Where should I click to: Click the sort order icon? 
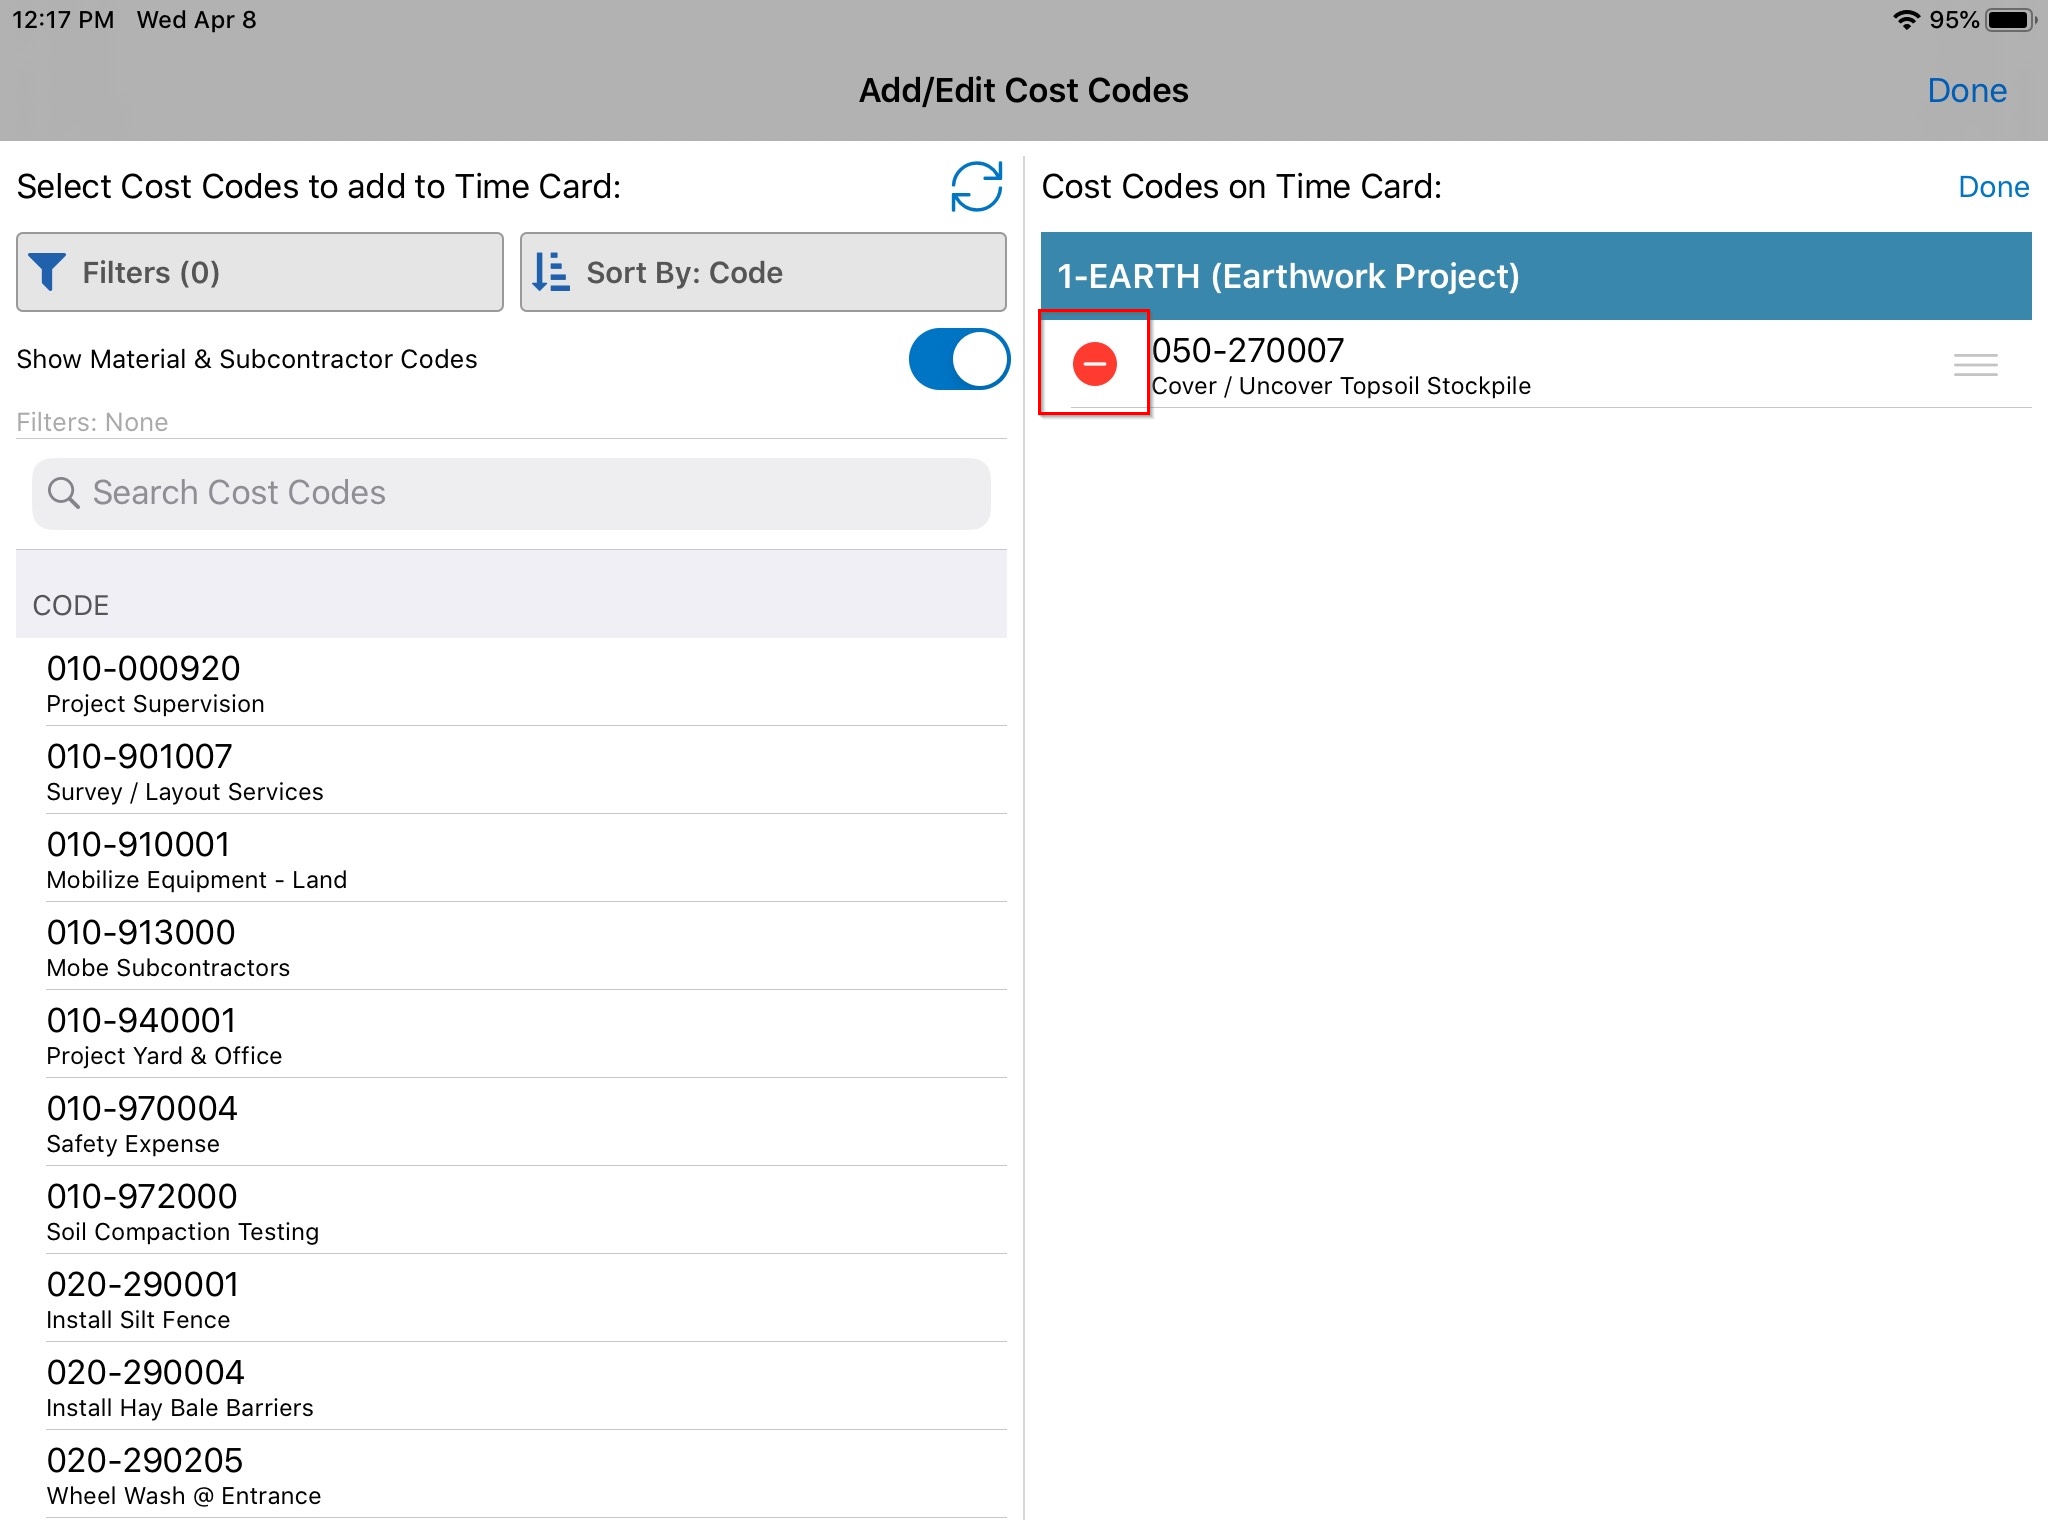pyautogui.click(x=551, y=272)
